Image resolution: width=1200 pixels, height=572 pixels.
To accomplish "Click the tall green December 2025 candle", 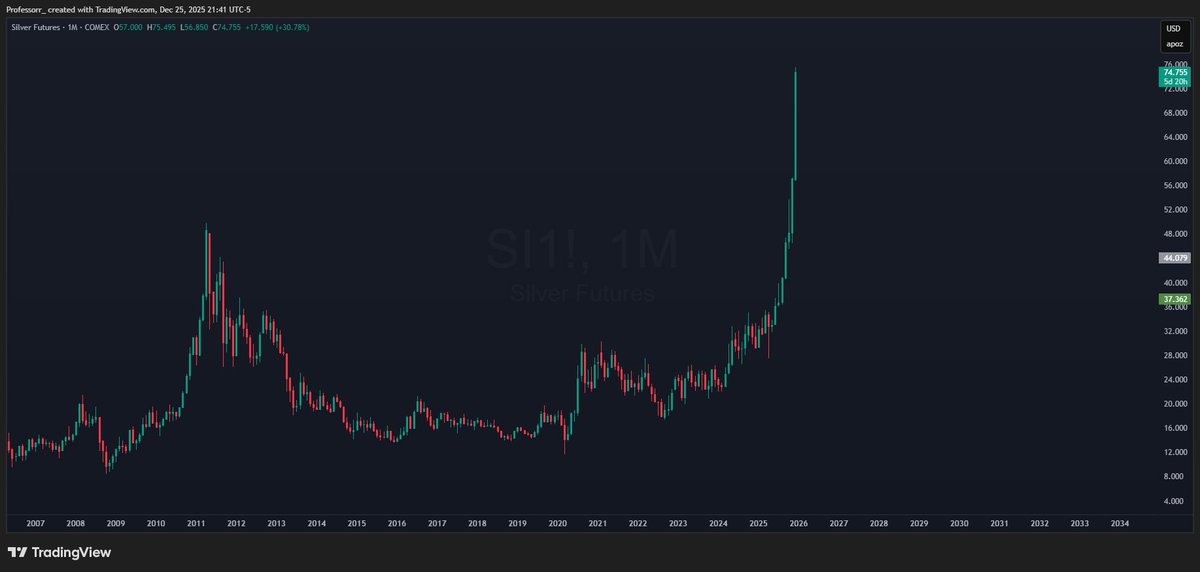I will click(x=795, y=125).
